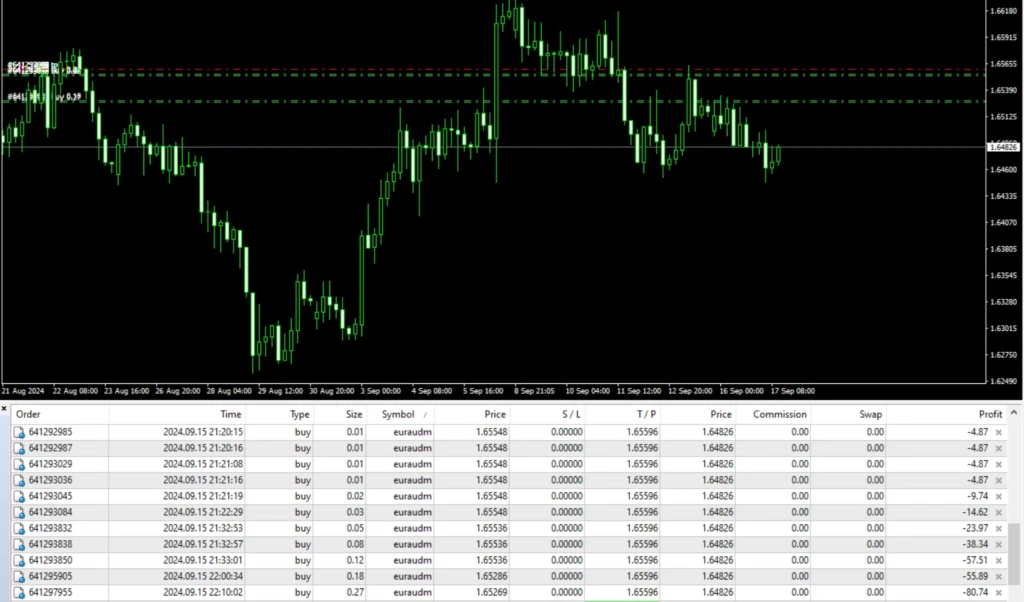Click the order icon for ticket 641293045

tap(20, 496)
